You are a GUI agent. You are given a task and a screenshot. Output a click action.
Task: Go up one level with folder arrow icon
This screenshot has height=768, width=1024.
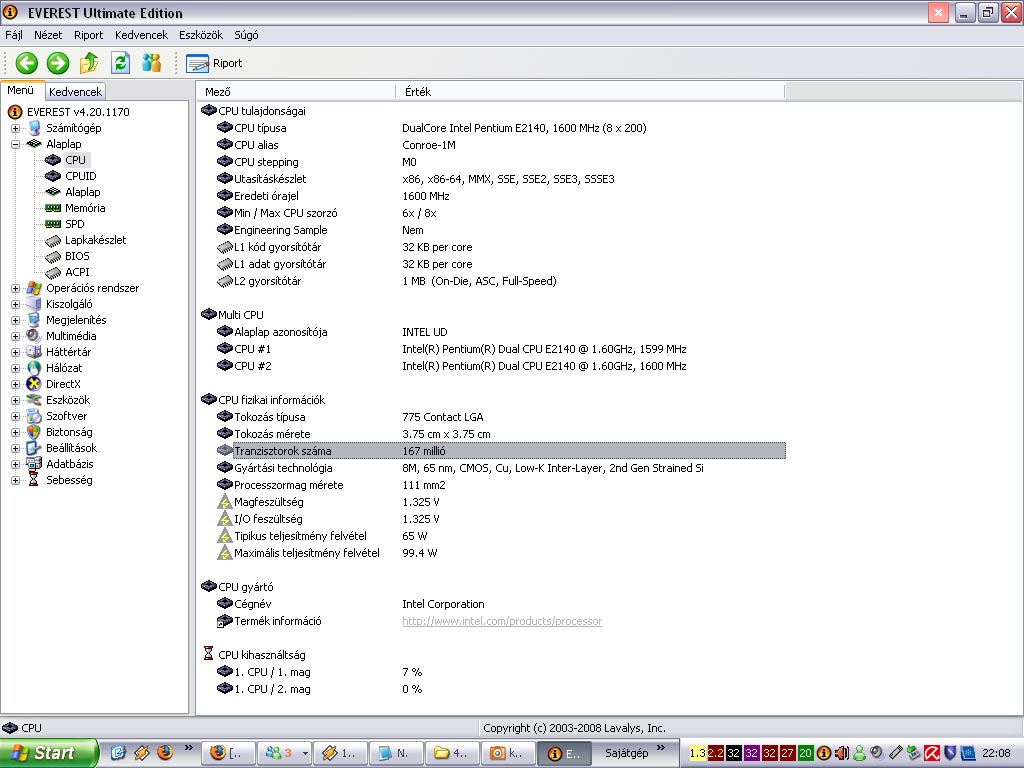[x=89, y=63]
